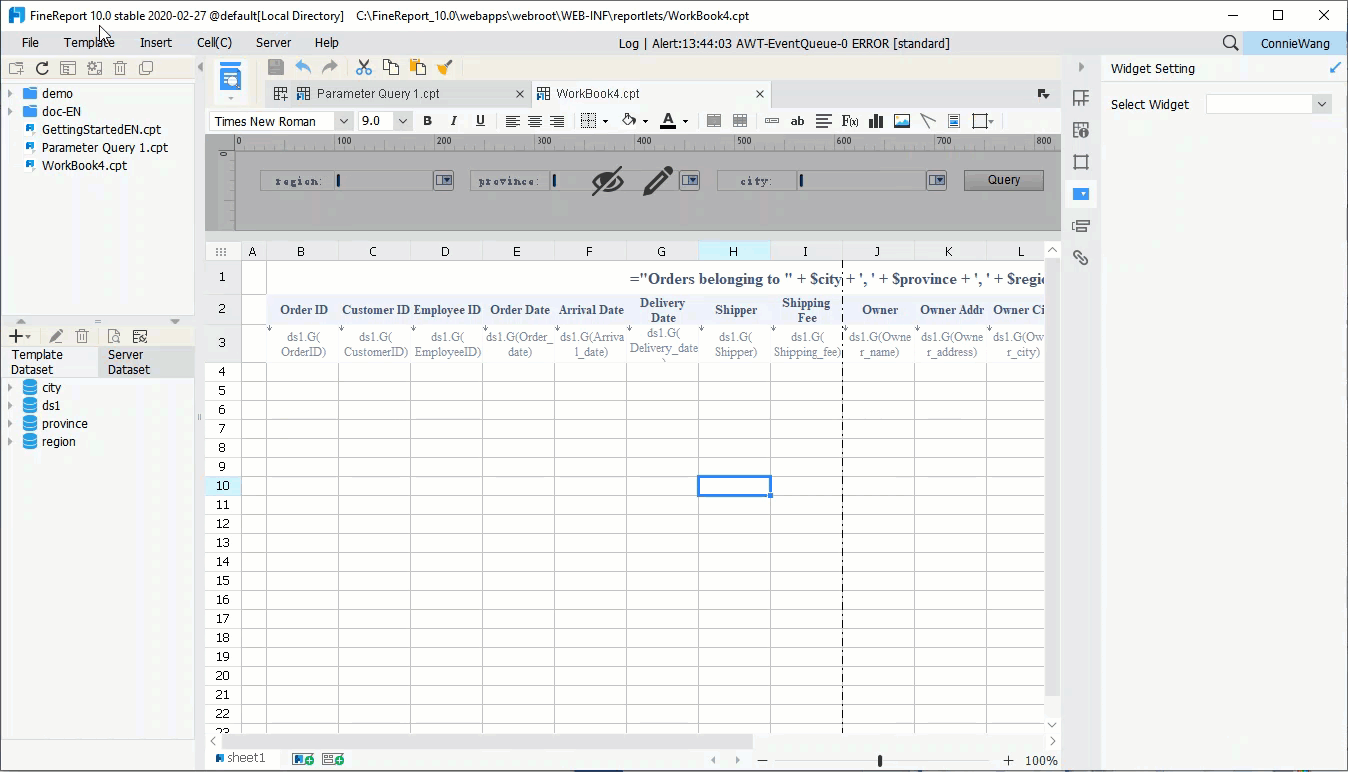The width and height of the screenshot is (1348, 772).
Task: Expand the demo folder
Action: click(x=11, y=94)
